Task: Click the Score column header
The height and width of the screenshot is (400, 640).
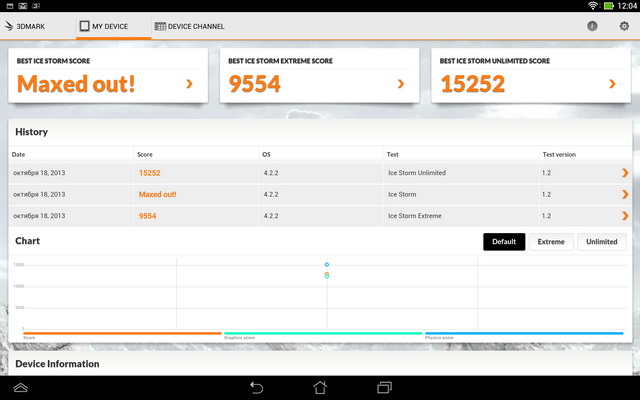Action: pyautogui.click(x=145, y=154)
